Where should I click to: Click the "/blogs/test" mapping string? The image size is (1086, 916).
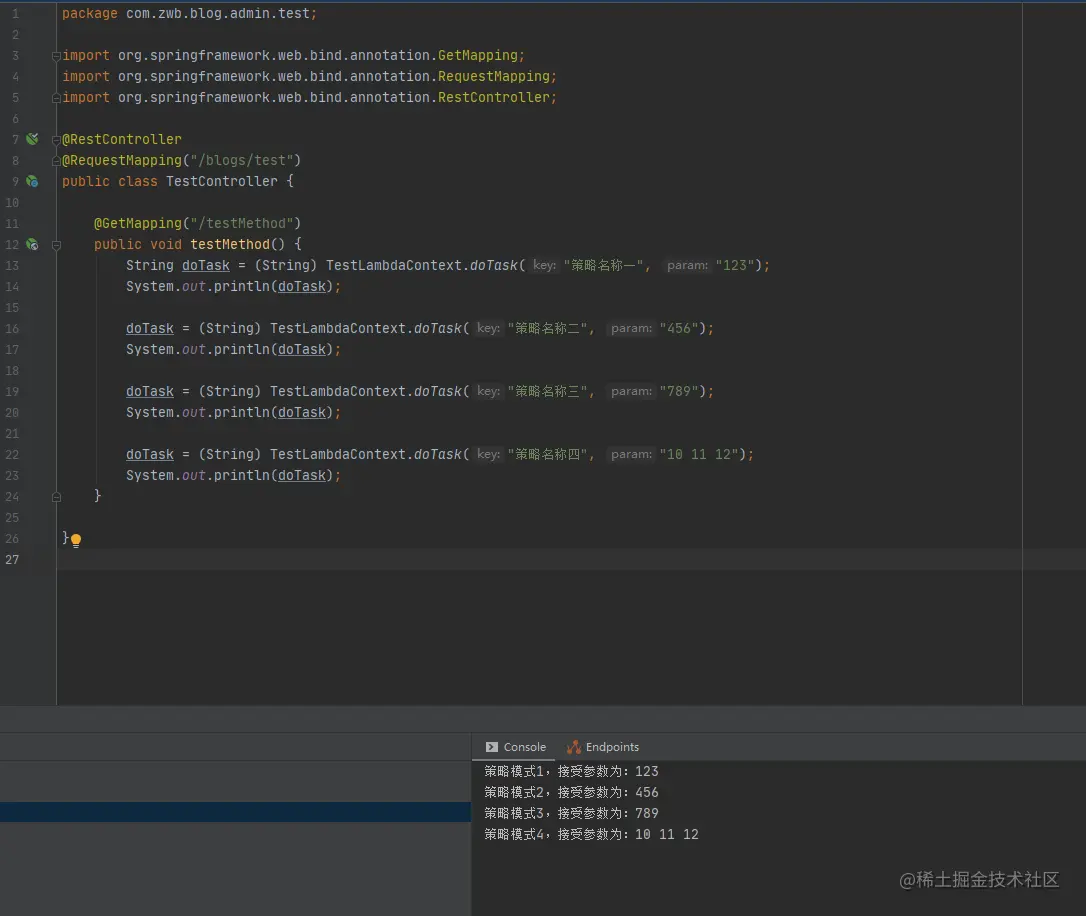(242, 161)
